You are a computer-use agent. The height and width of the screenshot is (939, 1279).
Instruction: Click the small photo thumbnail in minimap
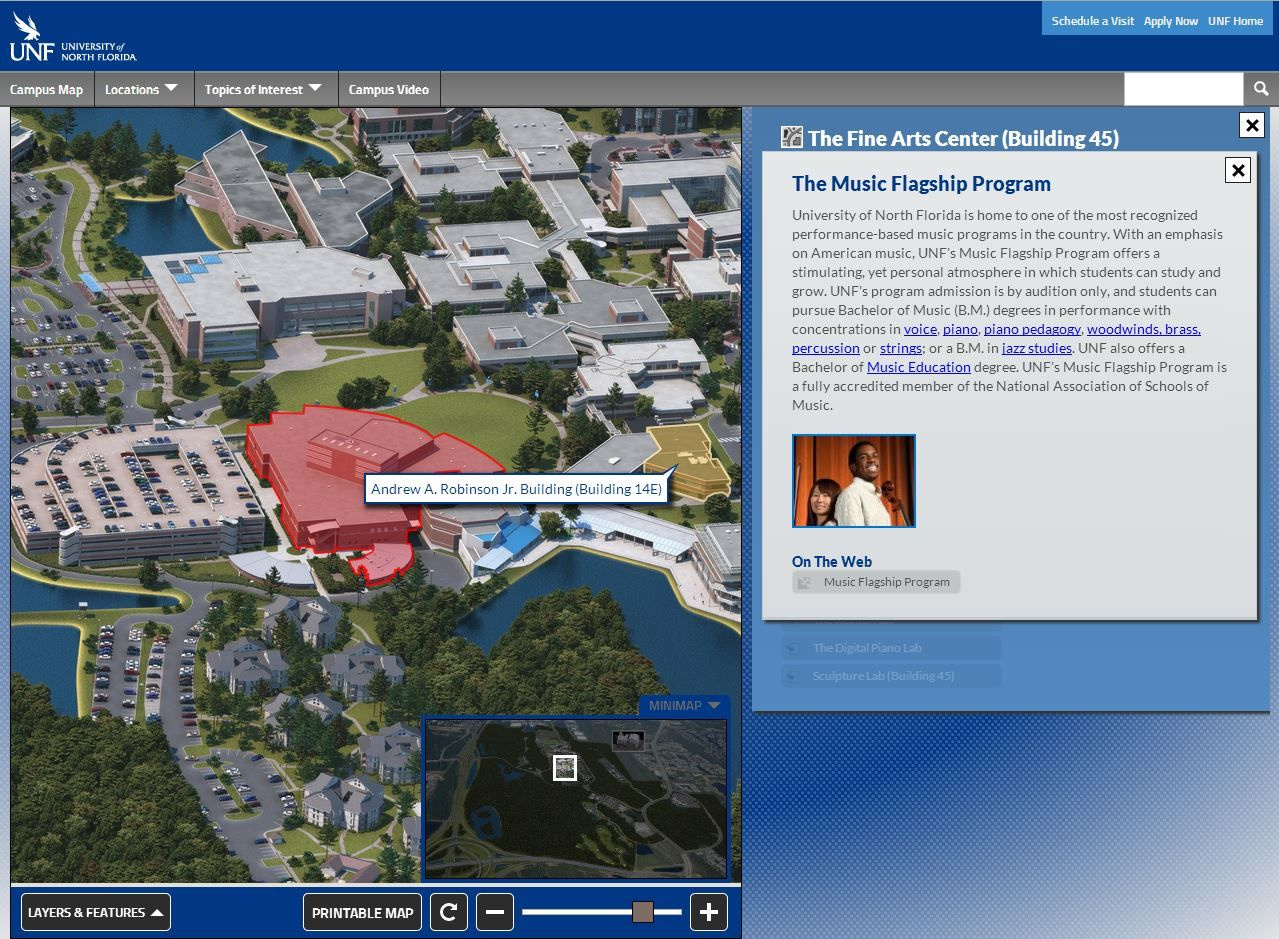pyautogui.click(x=628, y=741)
